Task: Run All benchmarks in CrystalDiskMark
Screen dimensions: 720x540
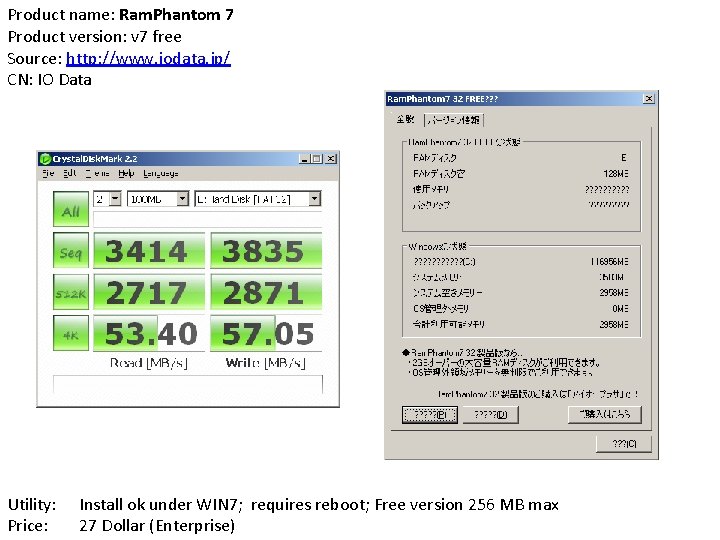Action: [71, 209]
